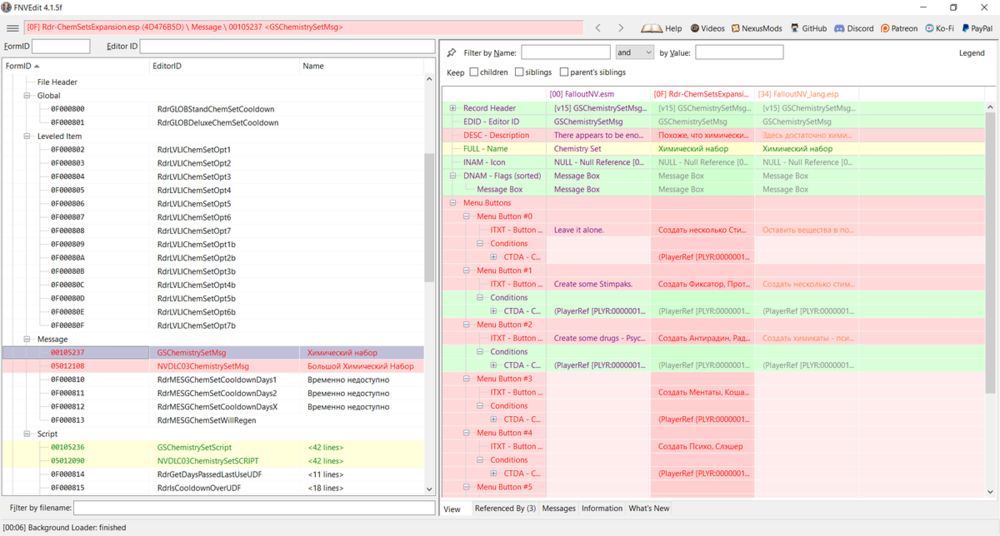Navigate back with the left arrow
This screenshot has height=536, width=1000.
(598, 28)
